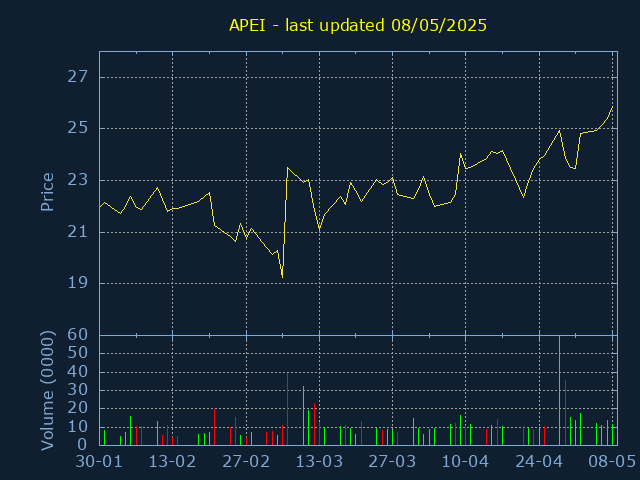Click the volume axis value 40

pos(78,372)
